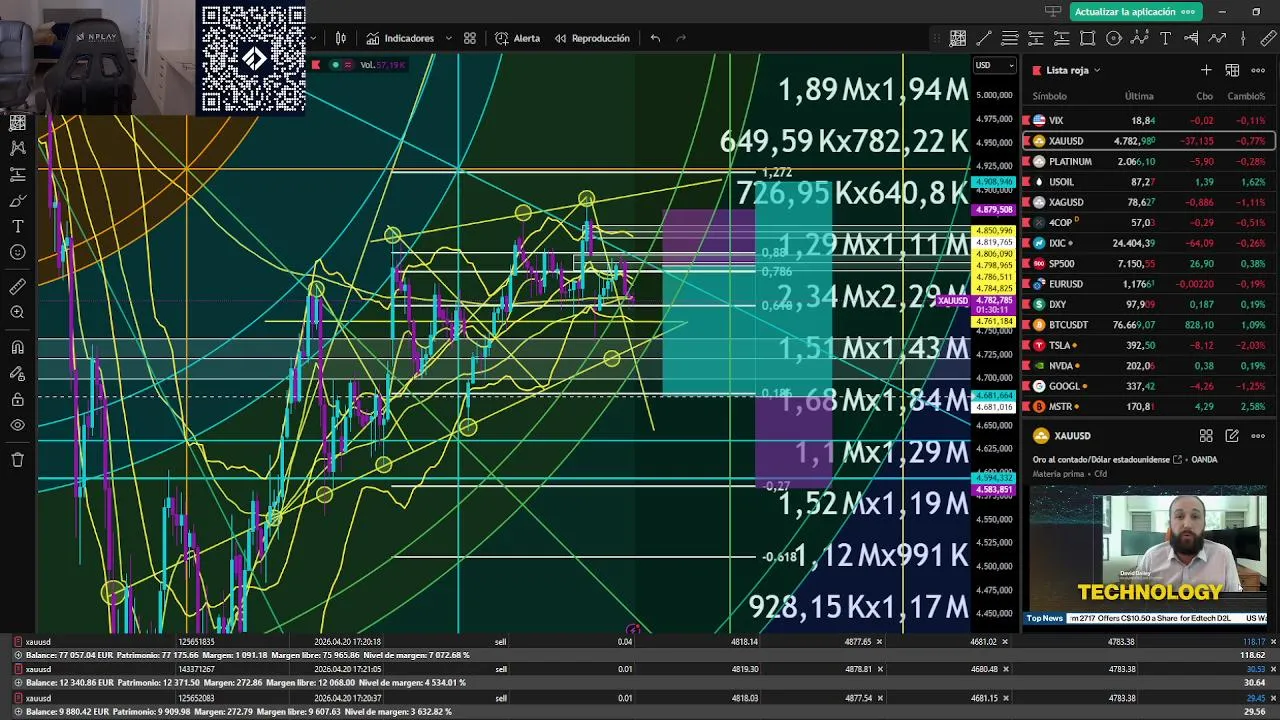Sort watchlist by Cbo column
This screenshot has width=1280, height=720.
pos(1204,96)
